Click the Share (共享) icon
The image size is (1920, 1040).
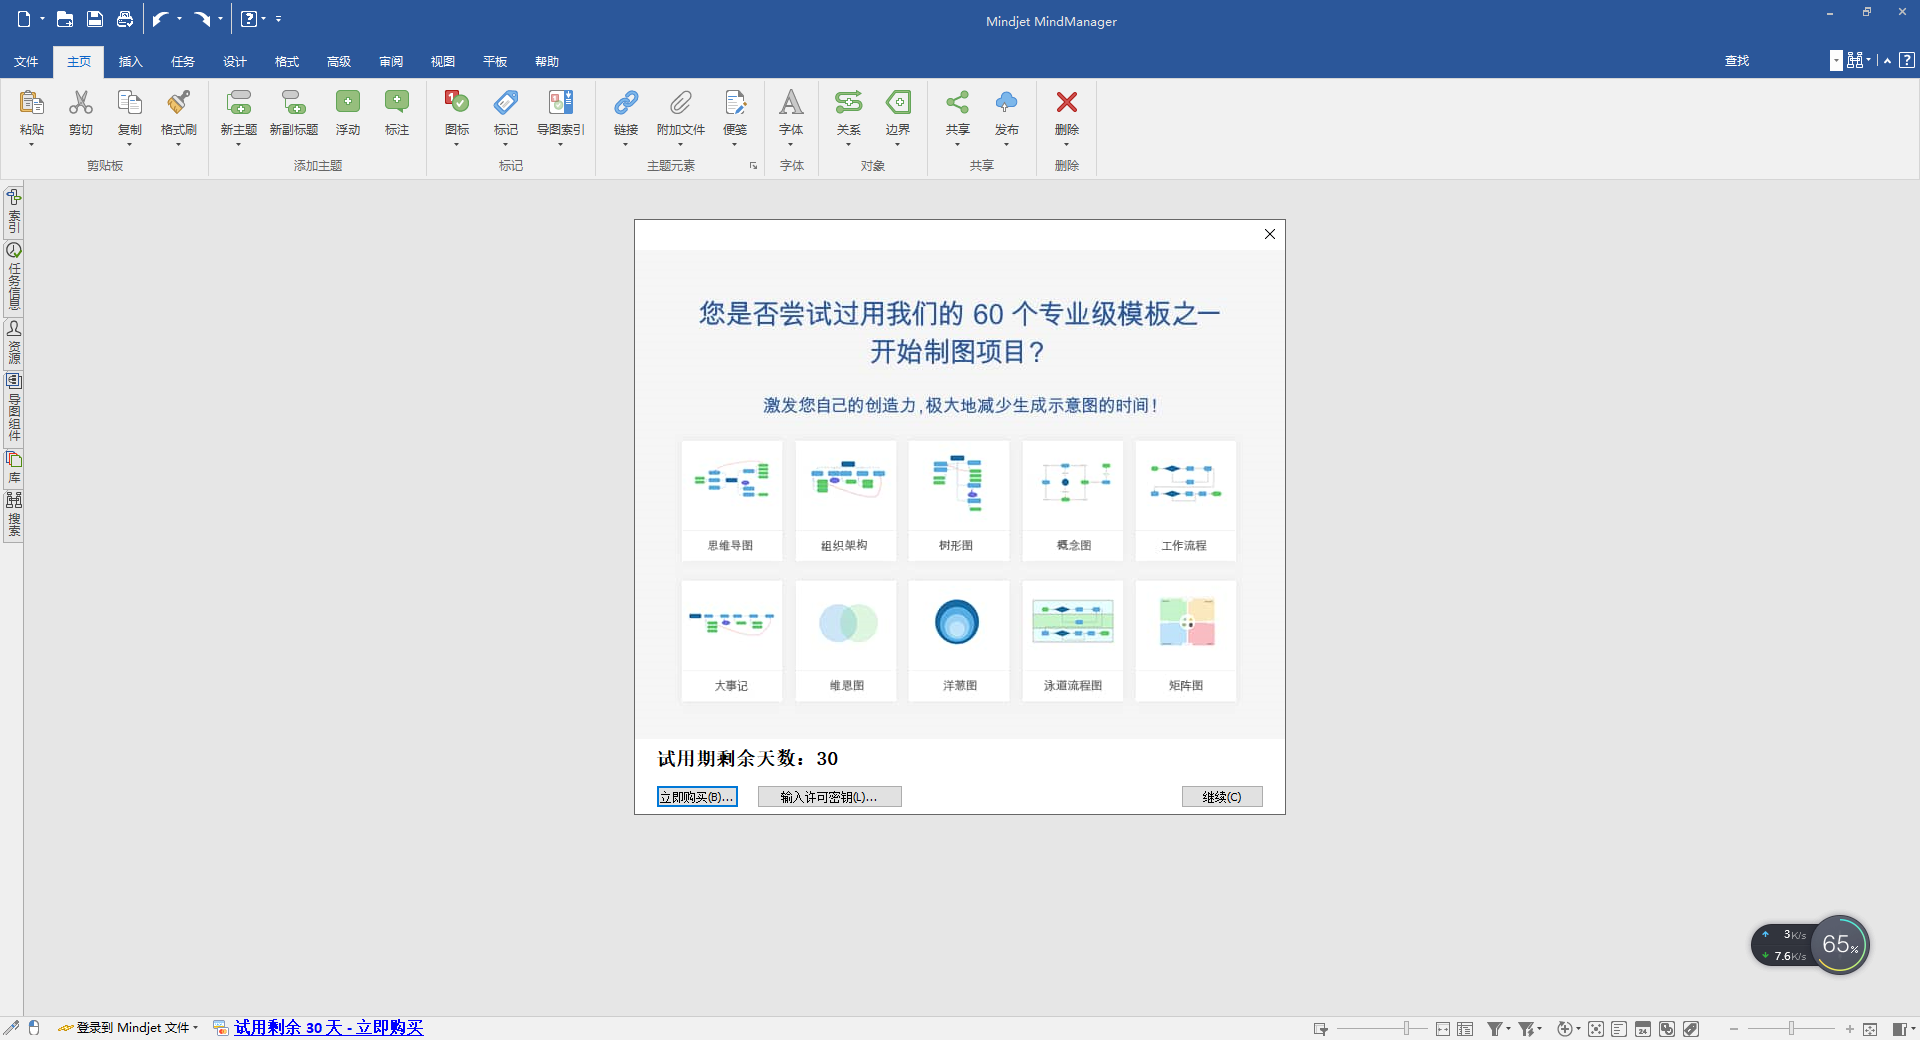click(x=958, y=103)
